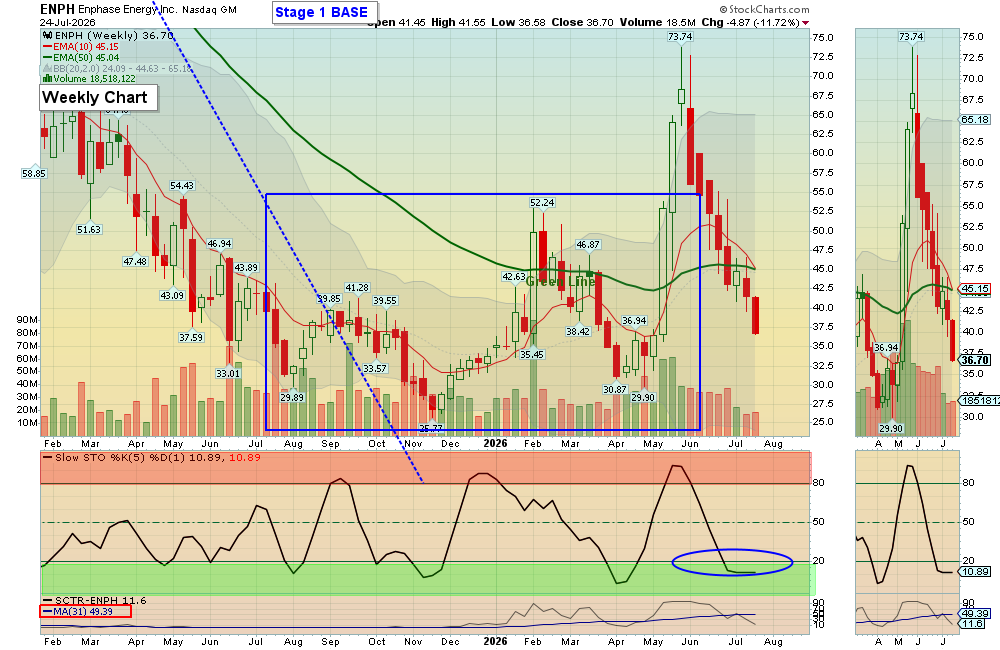Click the 'Green Line' annotation text
Screen dimensions: 1000x650
pyautogui.click(x=560, y=281)
